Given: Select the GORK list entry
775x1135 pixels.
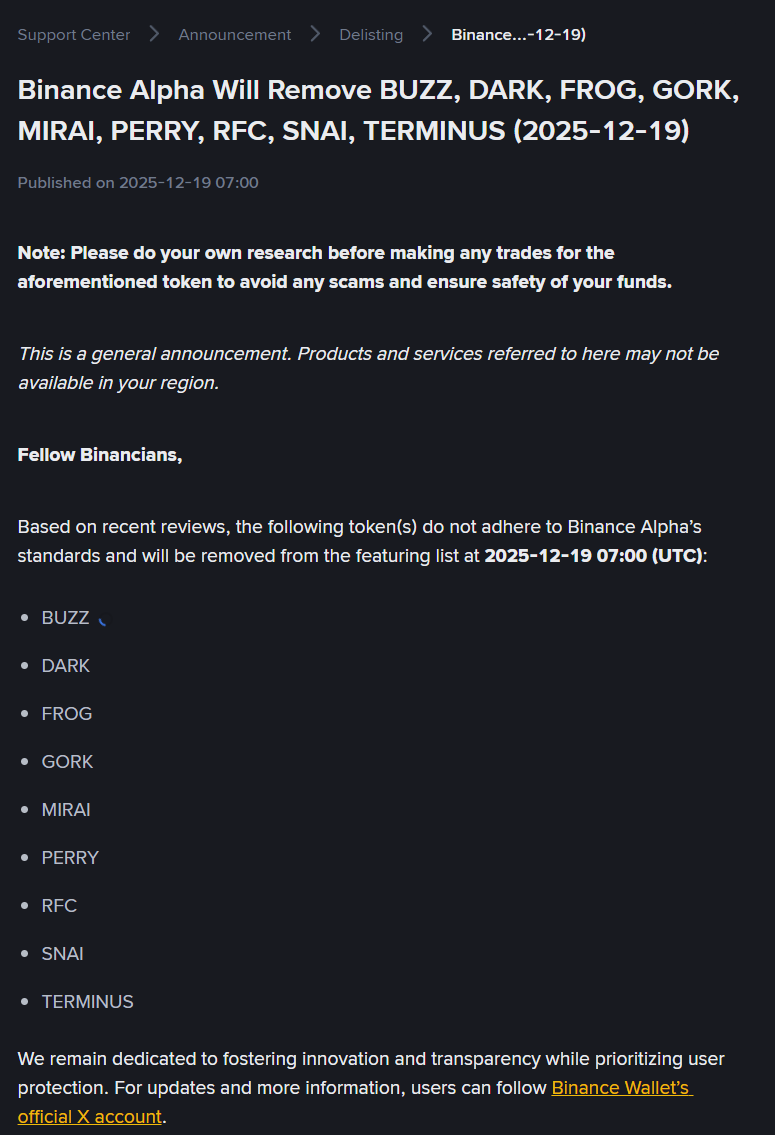Looking at the screenshot, I should [x=67, y=762].
